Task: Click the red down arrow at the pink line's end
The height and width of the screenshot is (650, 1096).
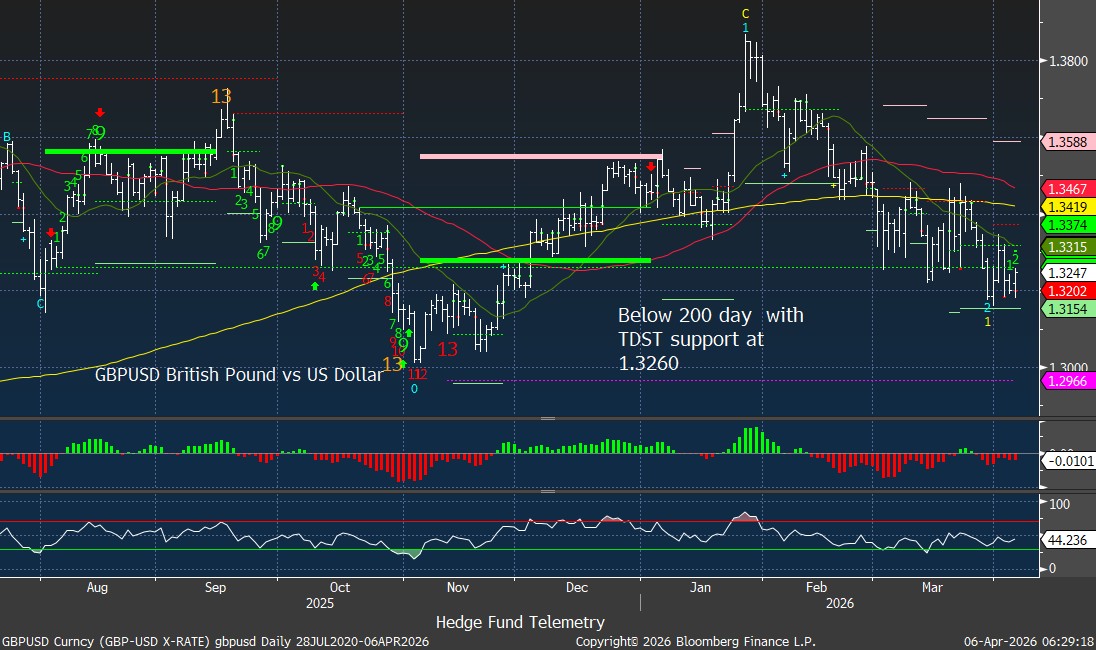Action: coord(650,167)
